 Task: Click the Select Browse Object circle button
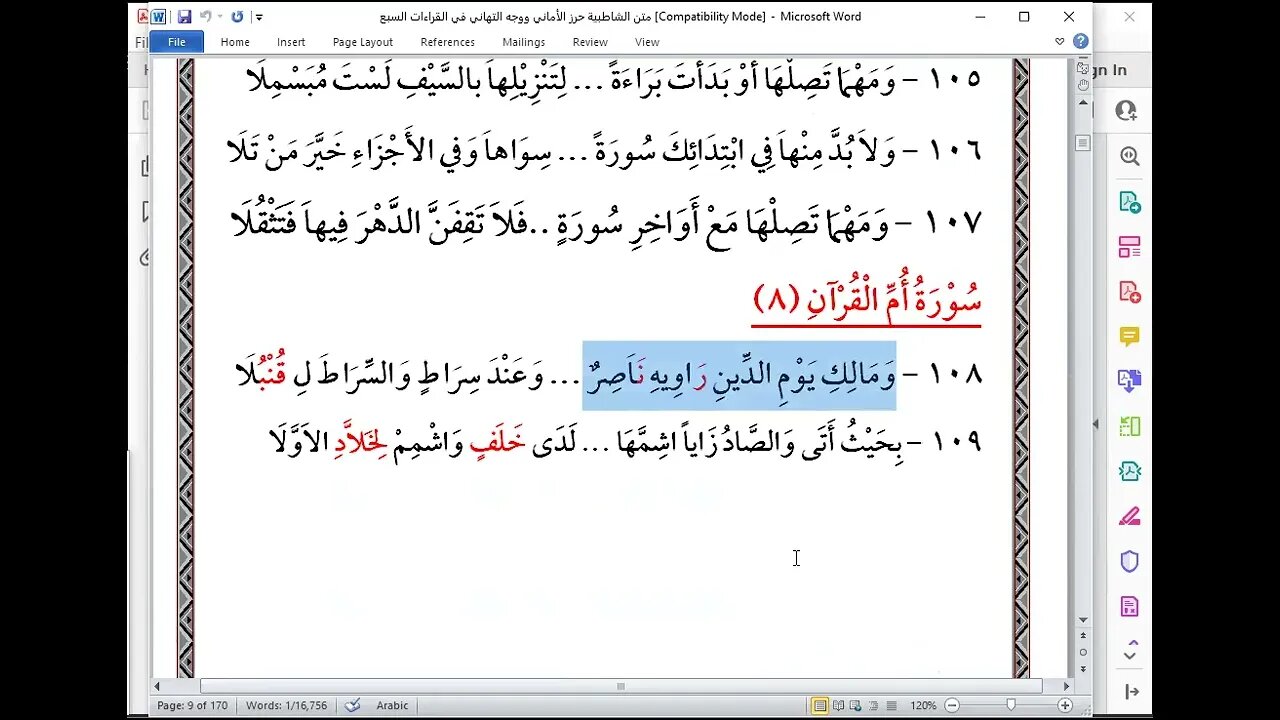[x=1082, y=652]
